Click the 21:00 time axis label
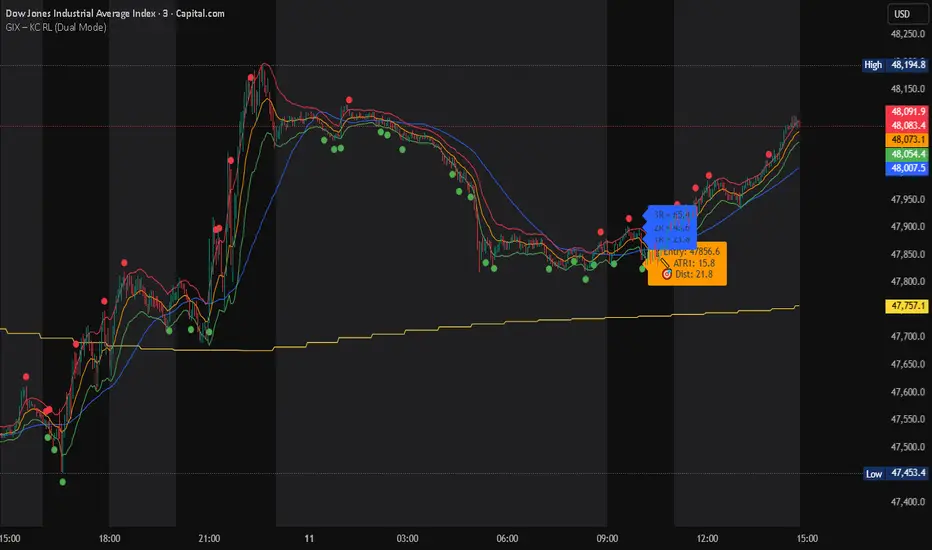 (x=209, y=539)
